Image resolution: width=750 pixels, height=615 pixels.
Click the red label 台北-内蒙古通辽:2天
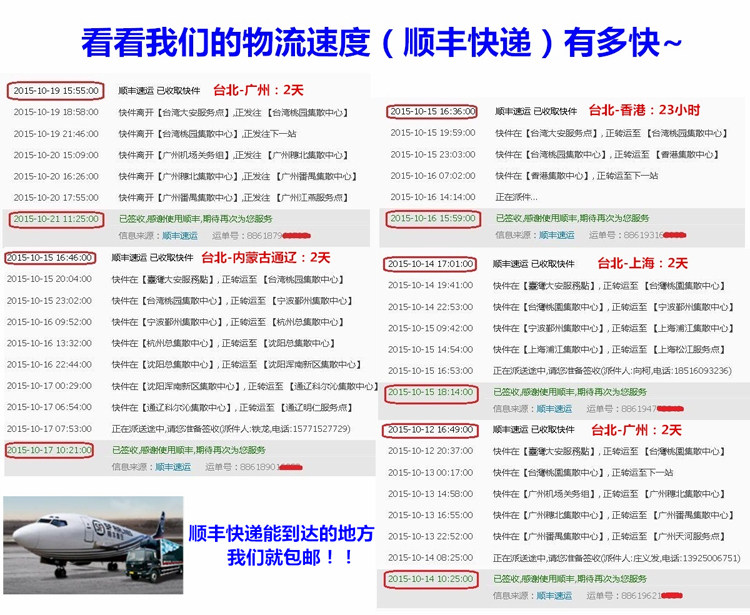click(x=266, y=258)
